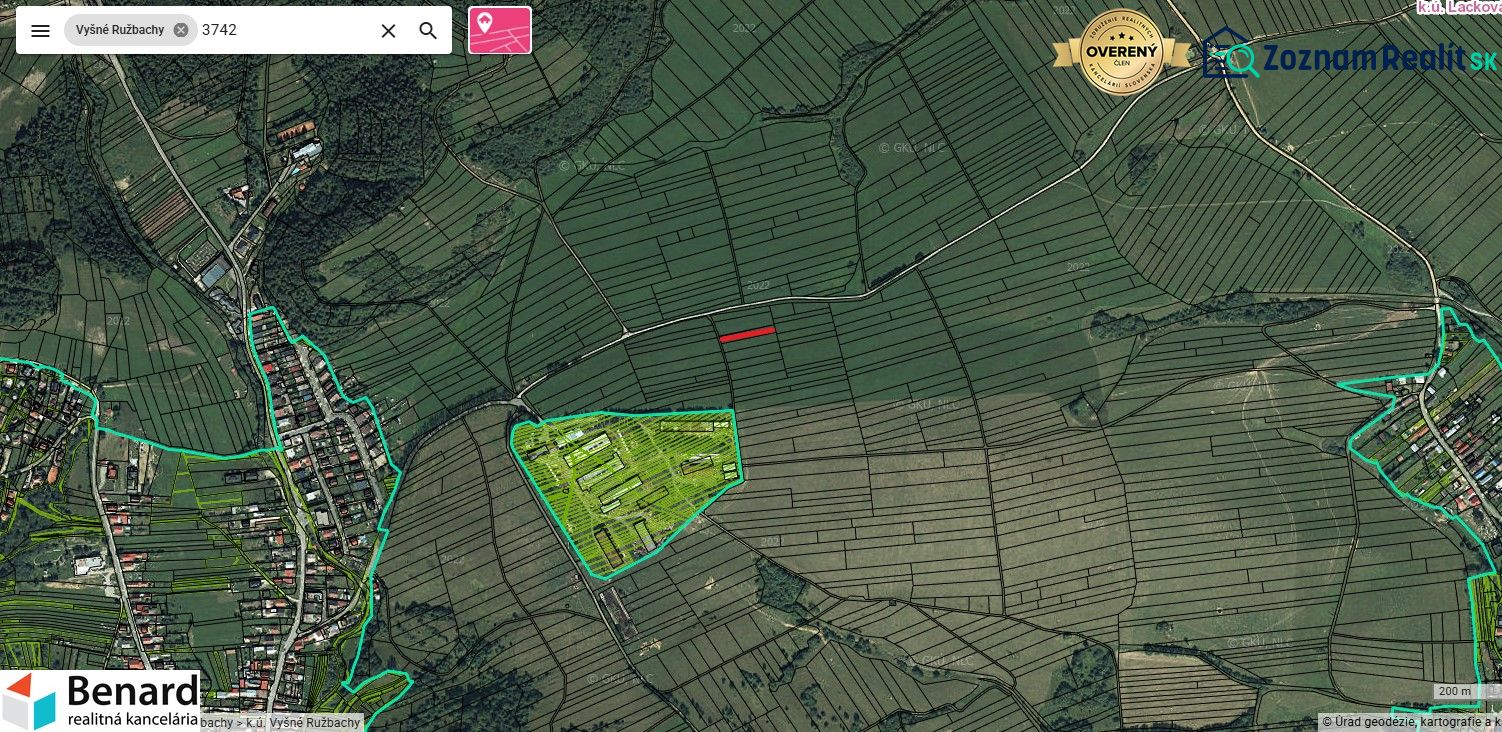The width and height of the screenshot is (1502, 732).
Task: Run search with the magnifier icon
Action: 428,30
